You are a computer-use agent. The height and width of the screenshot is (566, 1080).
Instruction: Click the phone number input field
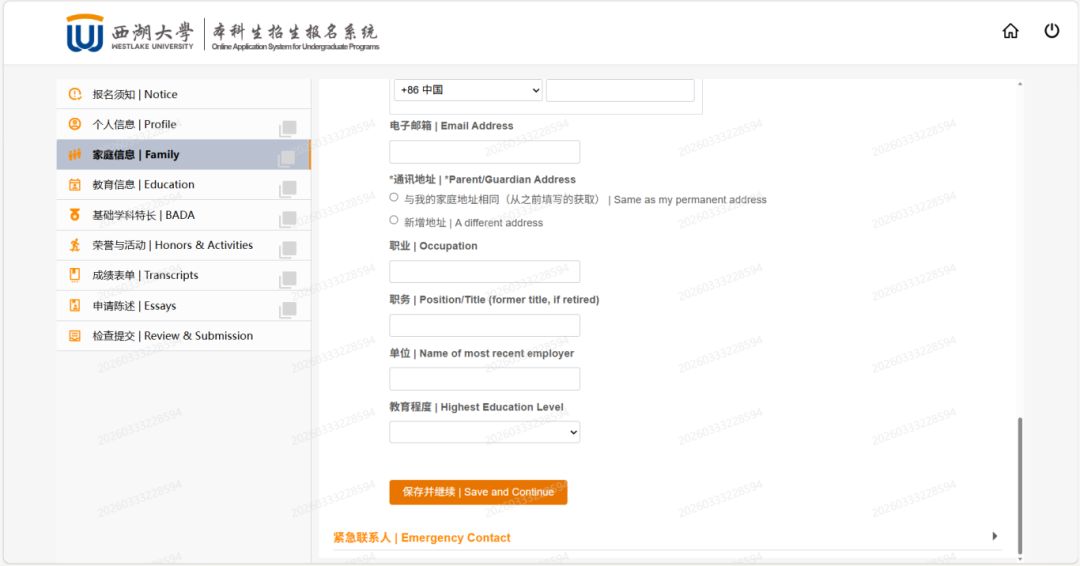[620, 90]
